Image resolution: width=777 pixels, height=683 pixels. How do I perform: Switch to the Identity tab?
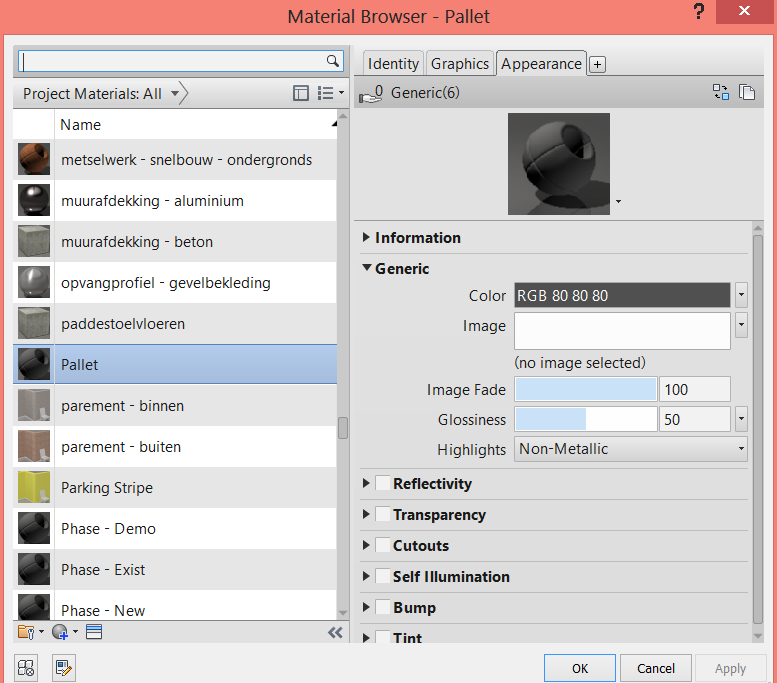(x=393, y=64)
